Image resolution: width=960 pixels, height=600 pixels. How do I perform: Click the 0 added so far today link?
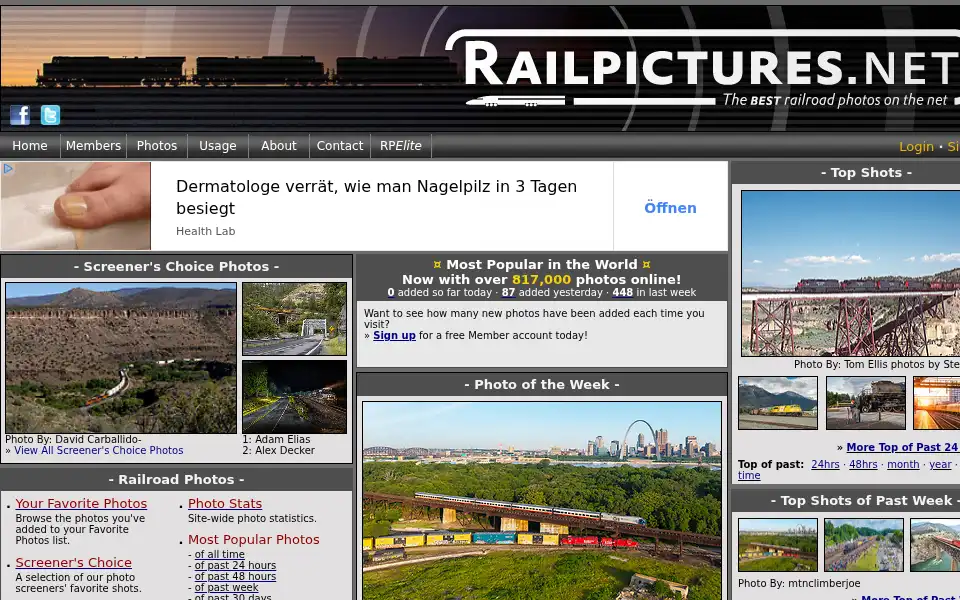tap(391, 293)
